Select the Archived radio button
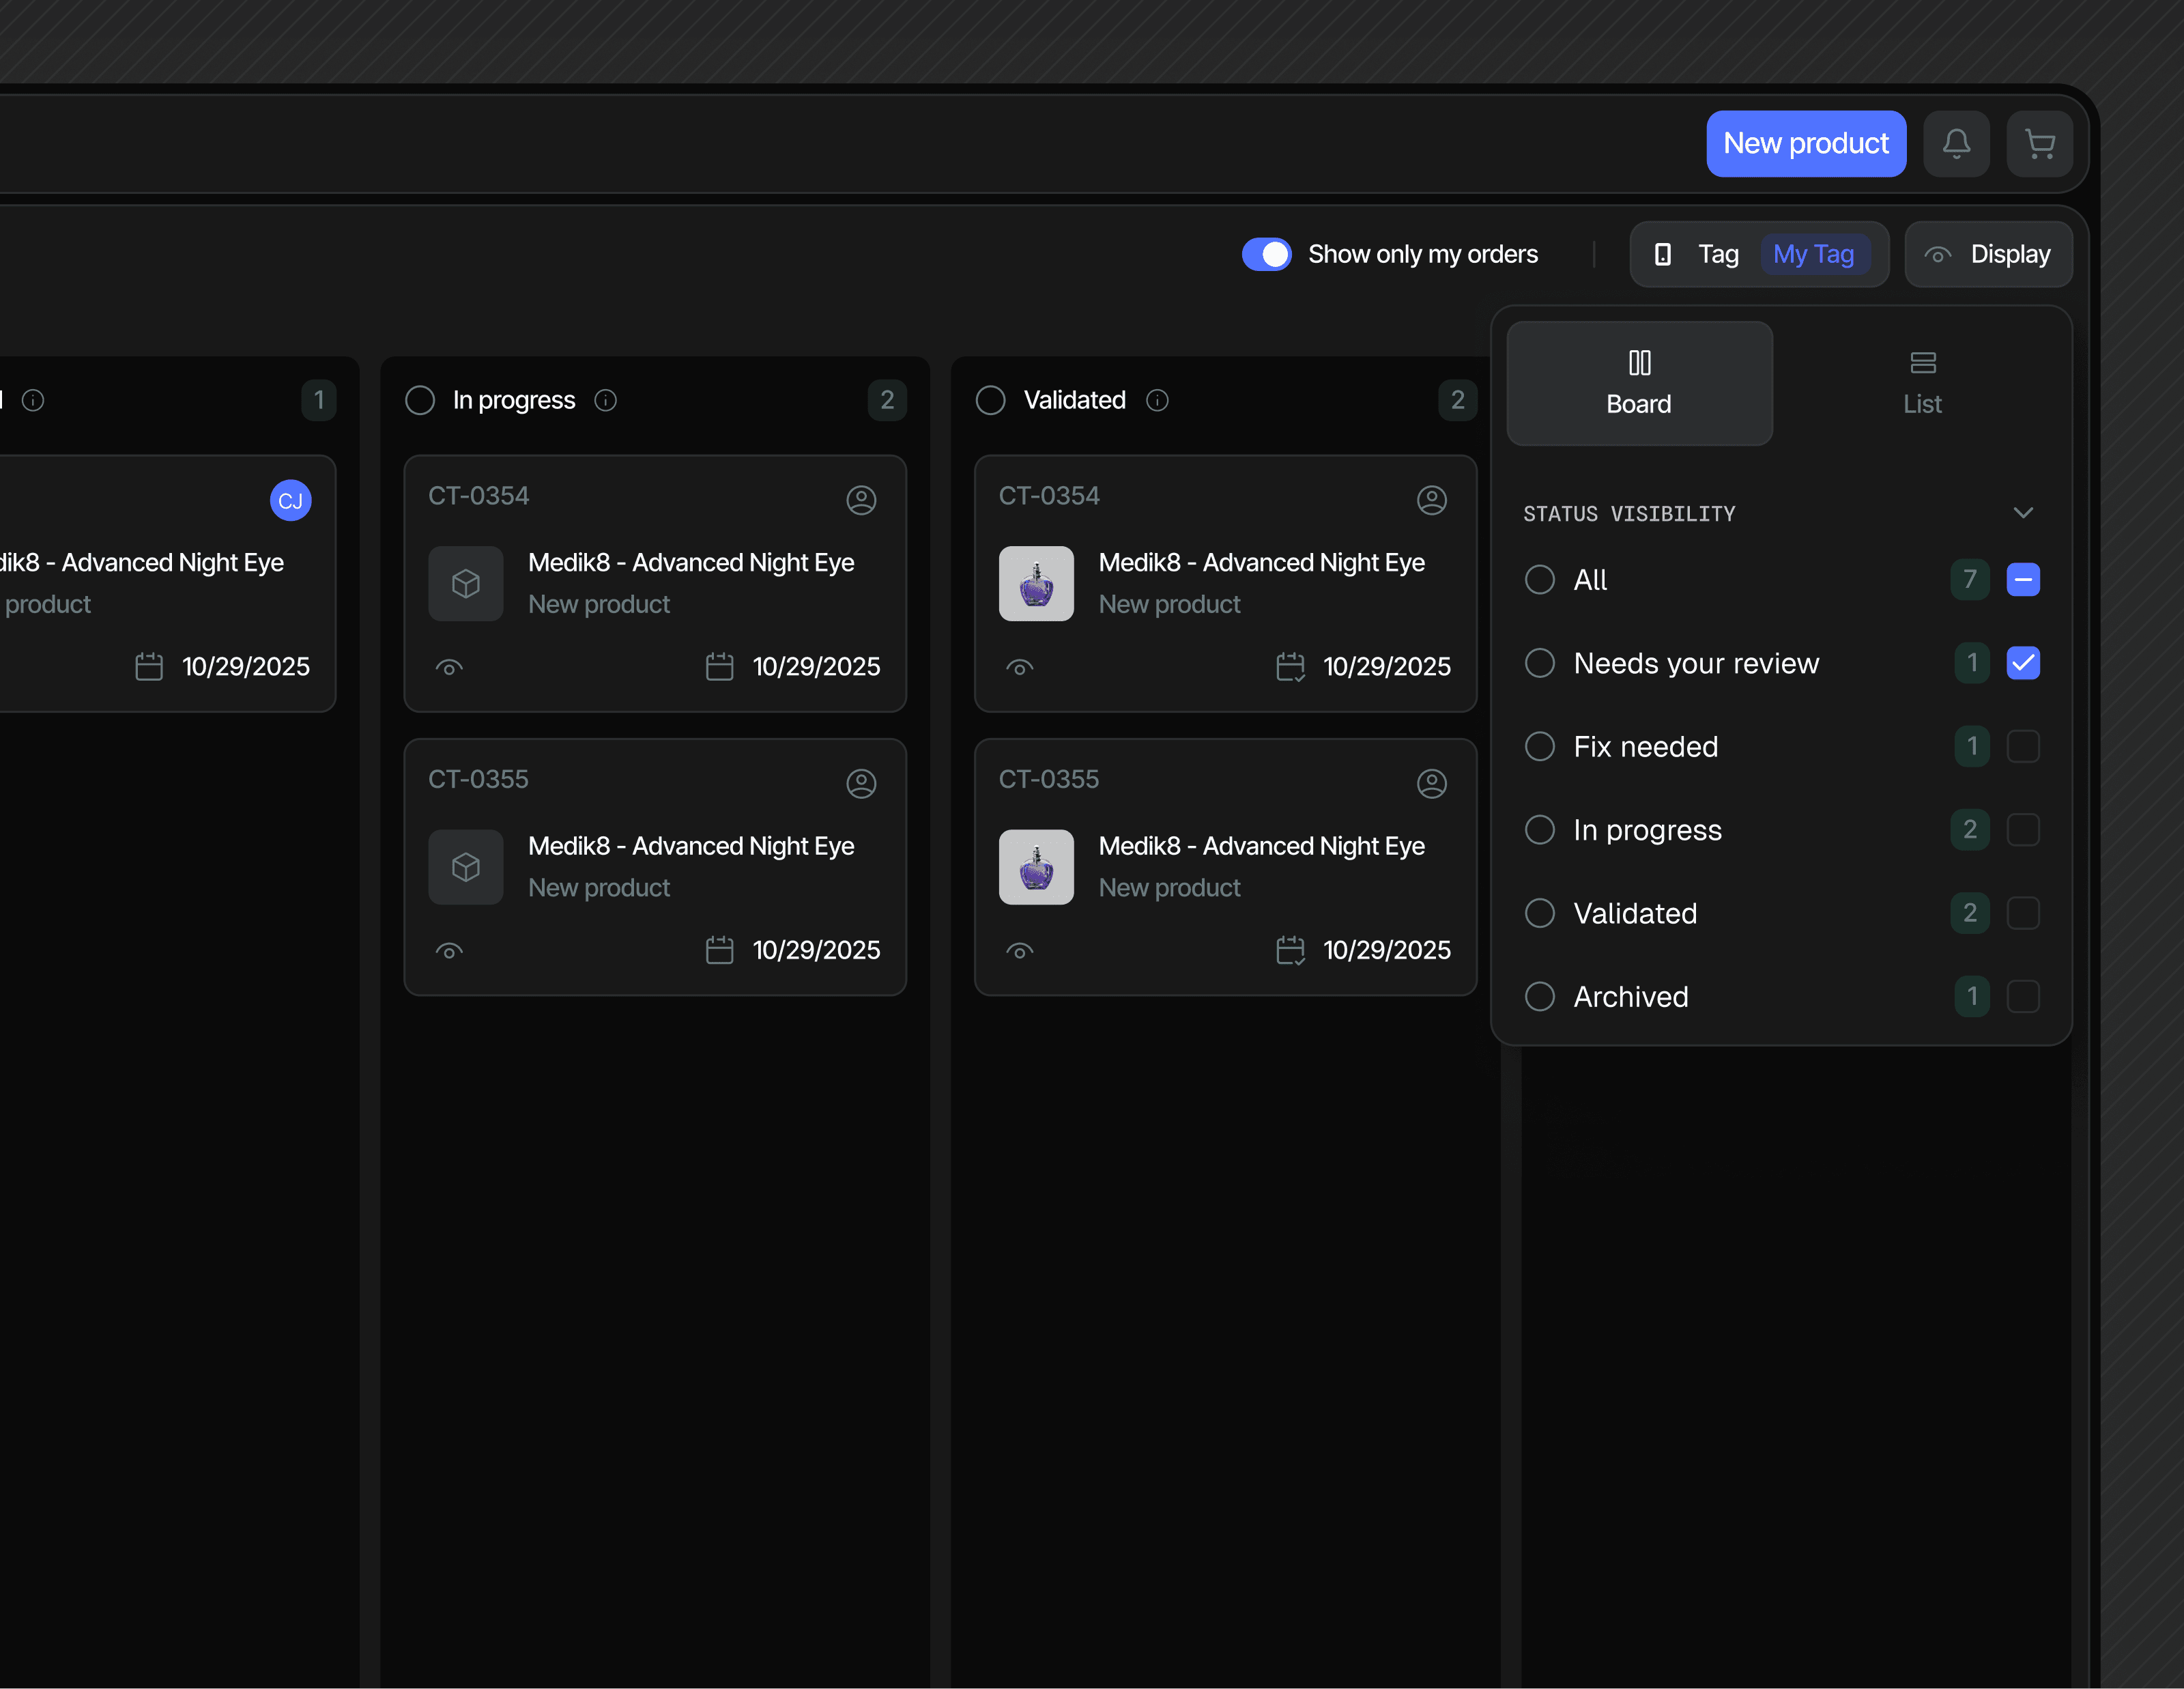Viewport: 2184px width, 1689px height. click(x=1539, y=996)
